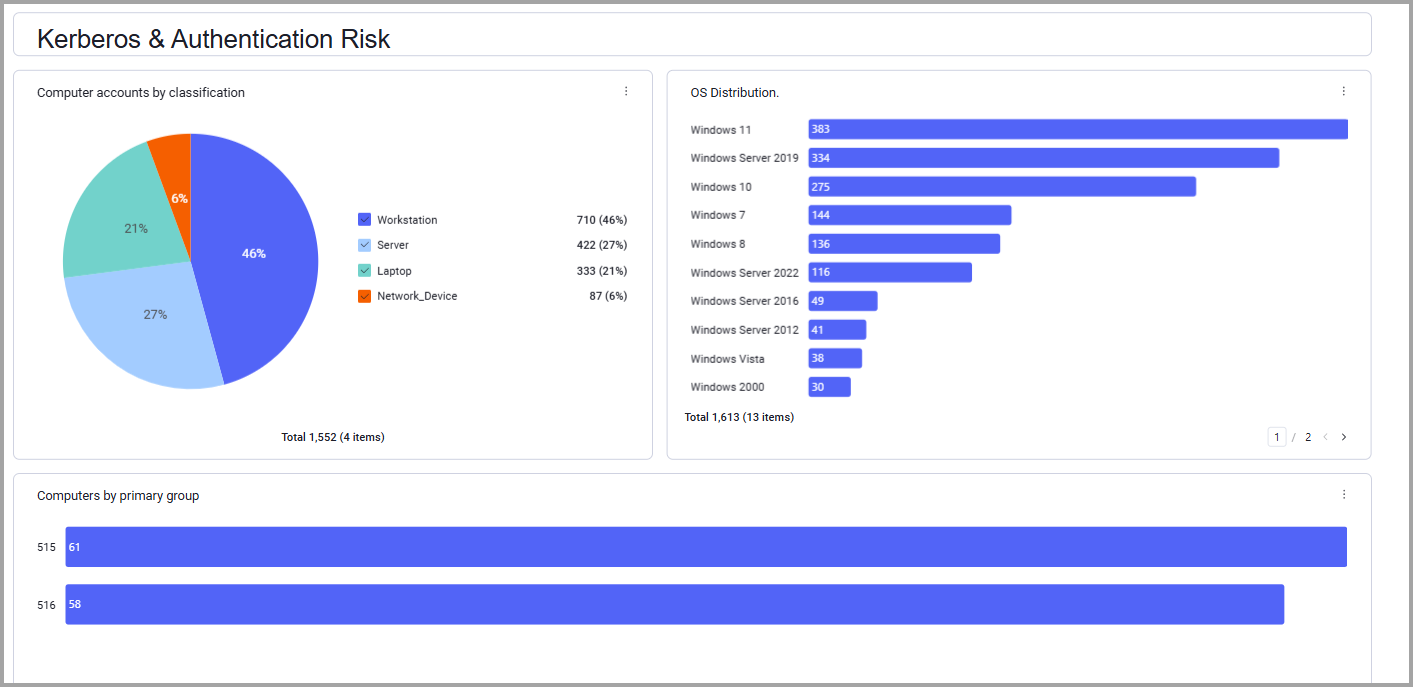This screenshot has width=1413, height=687.
Task: Click the Computers by primary group title
Action: (118, 496)
